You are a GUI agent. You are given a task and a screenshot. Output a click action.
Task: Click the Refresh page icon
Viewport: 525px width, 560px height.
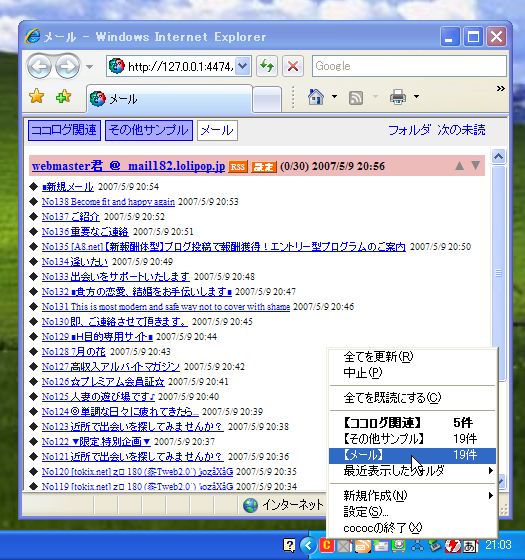267,66
